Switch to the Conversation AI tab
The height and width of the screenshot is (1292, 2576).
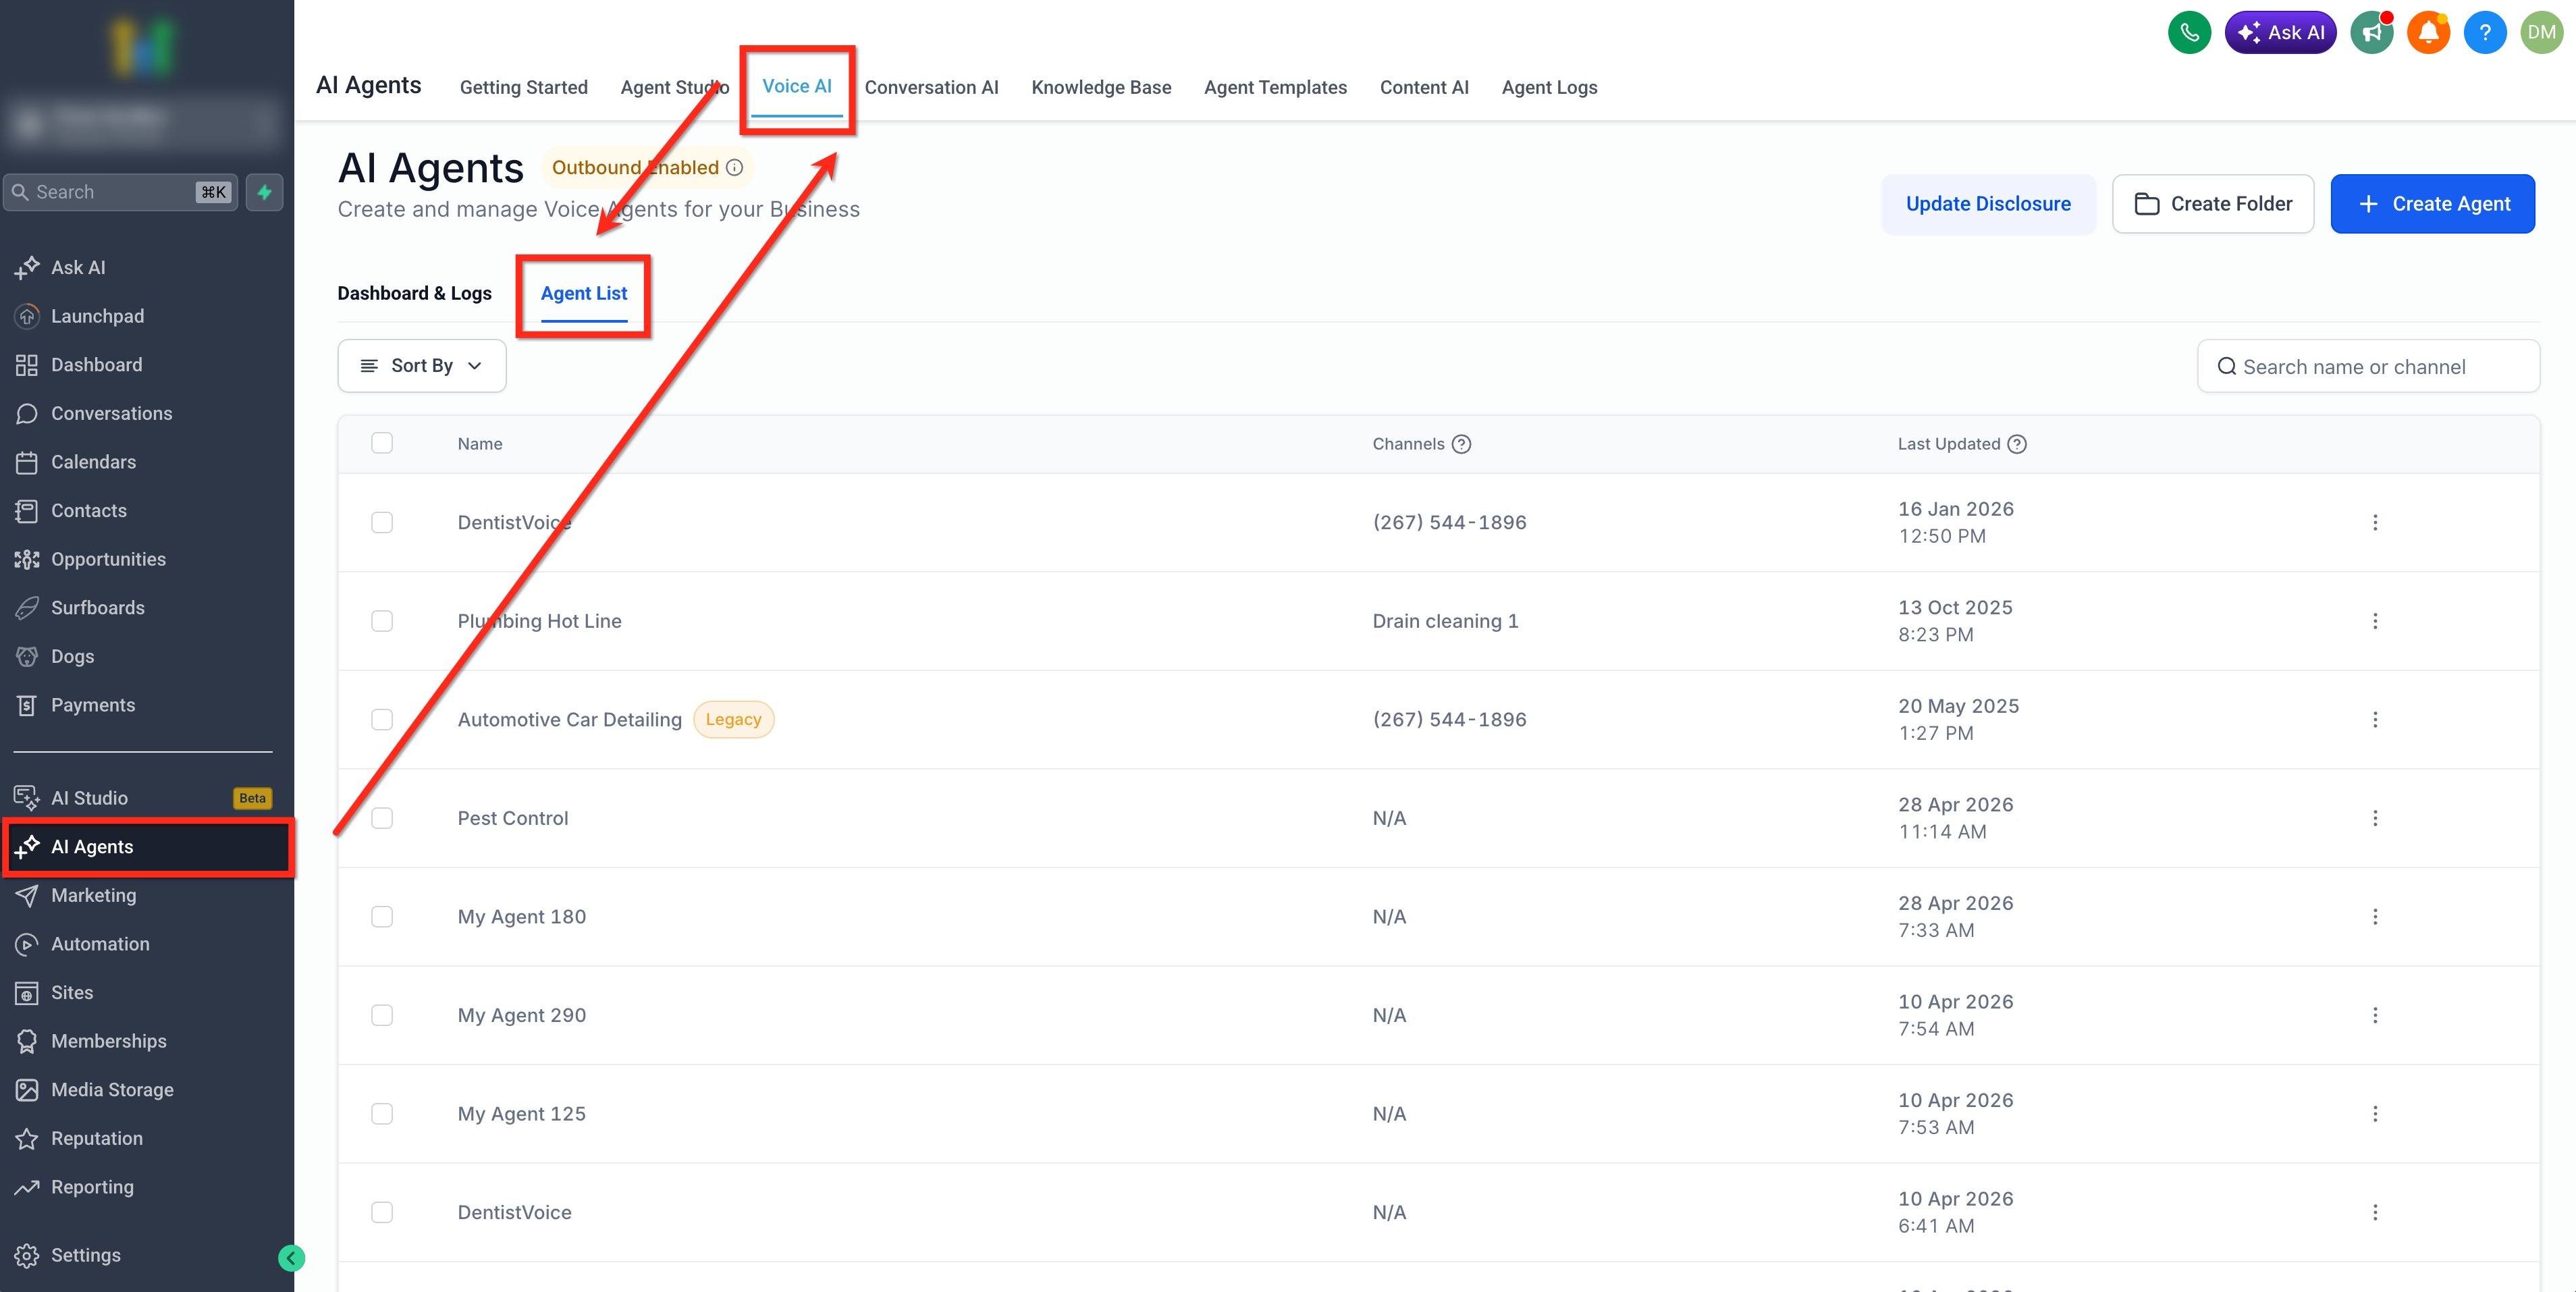(931, 87)
